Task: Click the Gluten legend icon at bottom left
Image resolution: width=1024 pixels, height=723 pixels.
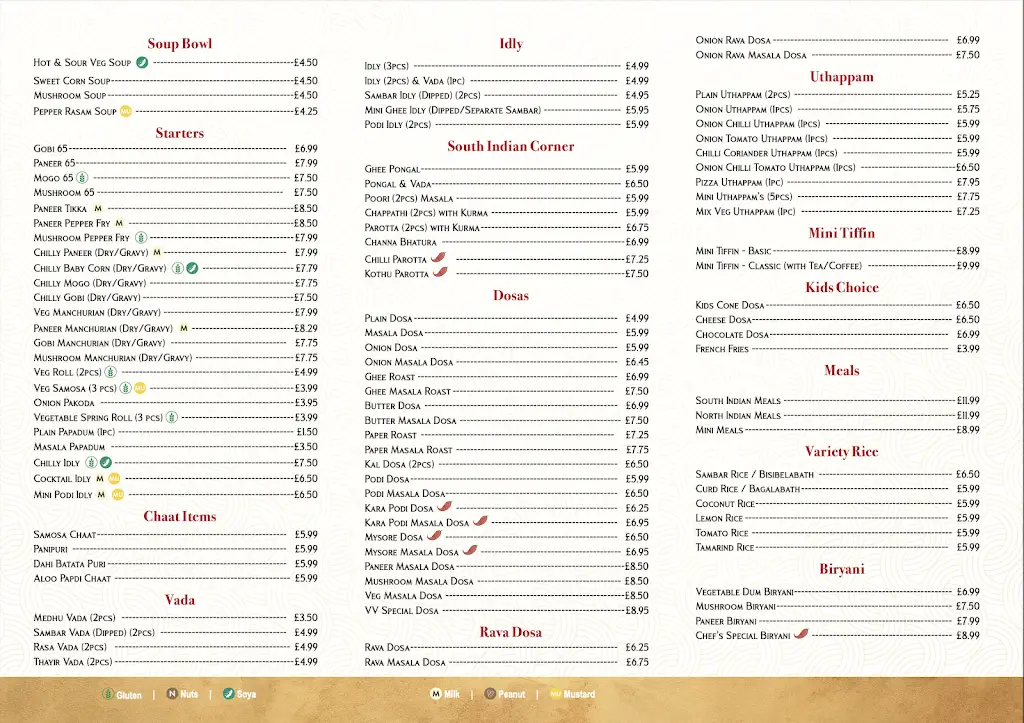Action: click(x=108, y=694)
